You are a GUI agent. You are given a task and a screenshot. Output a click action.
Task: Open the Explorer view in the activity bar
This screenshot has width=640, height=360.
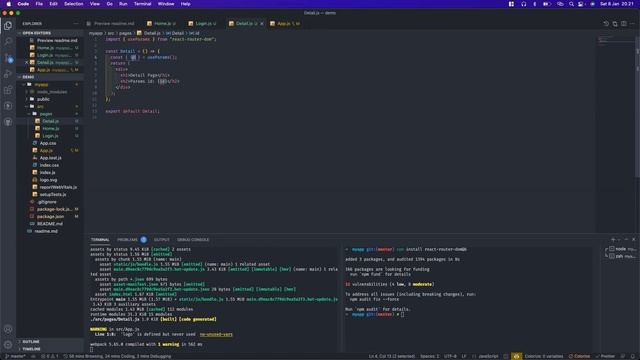[8, 25]
